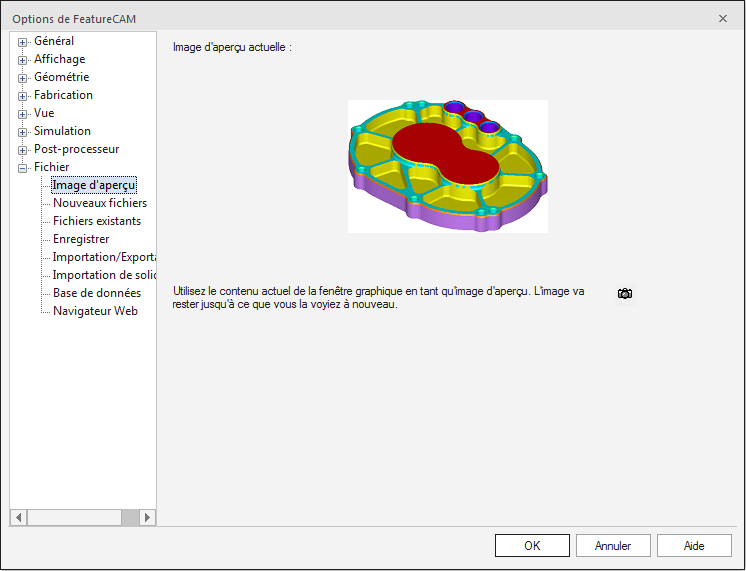Open Image d'aperçu options page
746x571 pixels.
click(94, 185)
